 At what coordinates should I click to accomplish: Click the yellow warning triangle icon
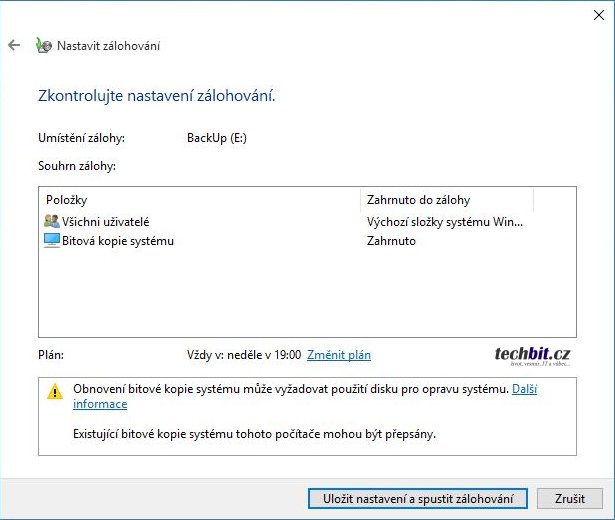55,392
